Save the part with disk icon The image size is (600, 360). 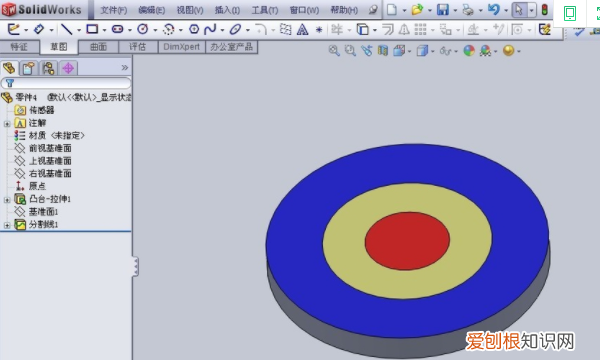[443, 10]
